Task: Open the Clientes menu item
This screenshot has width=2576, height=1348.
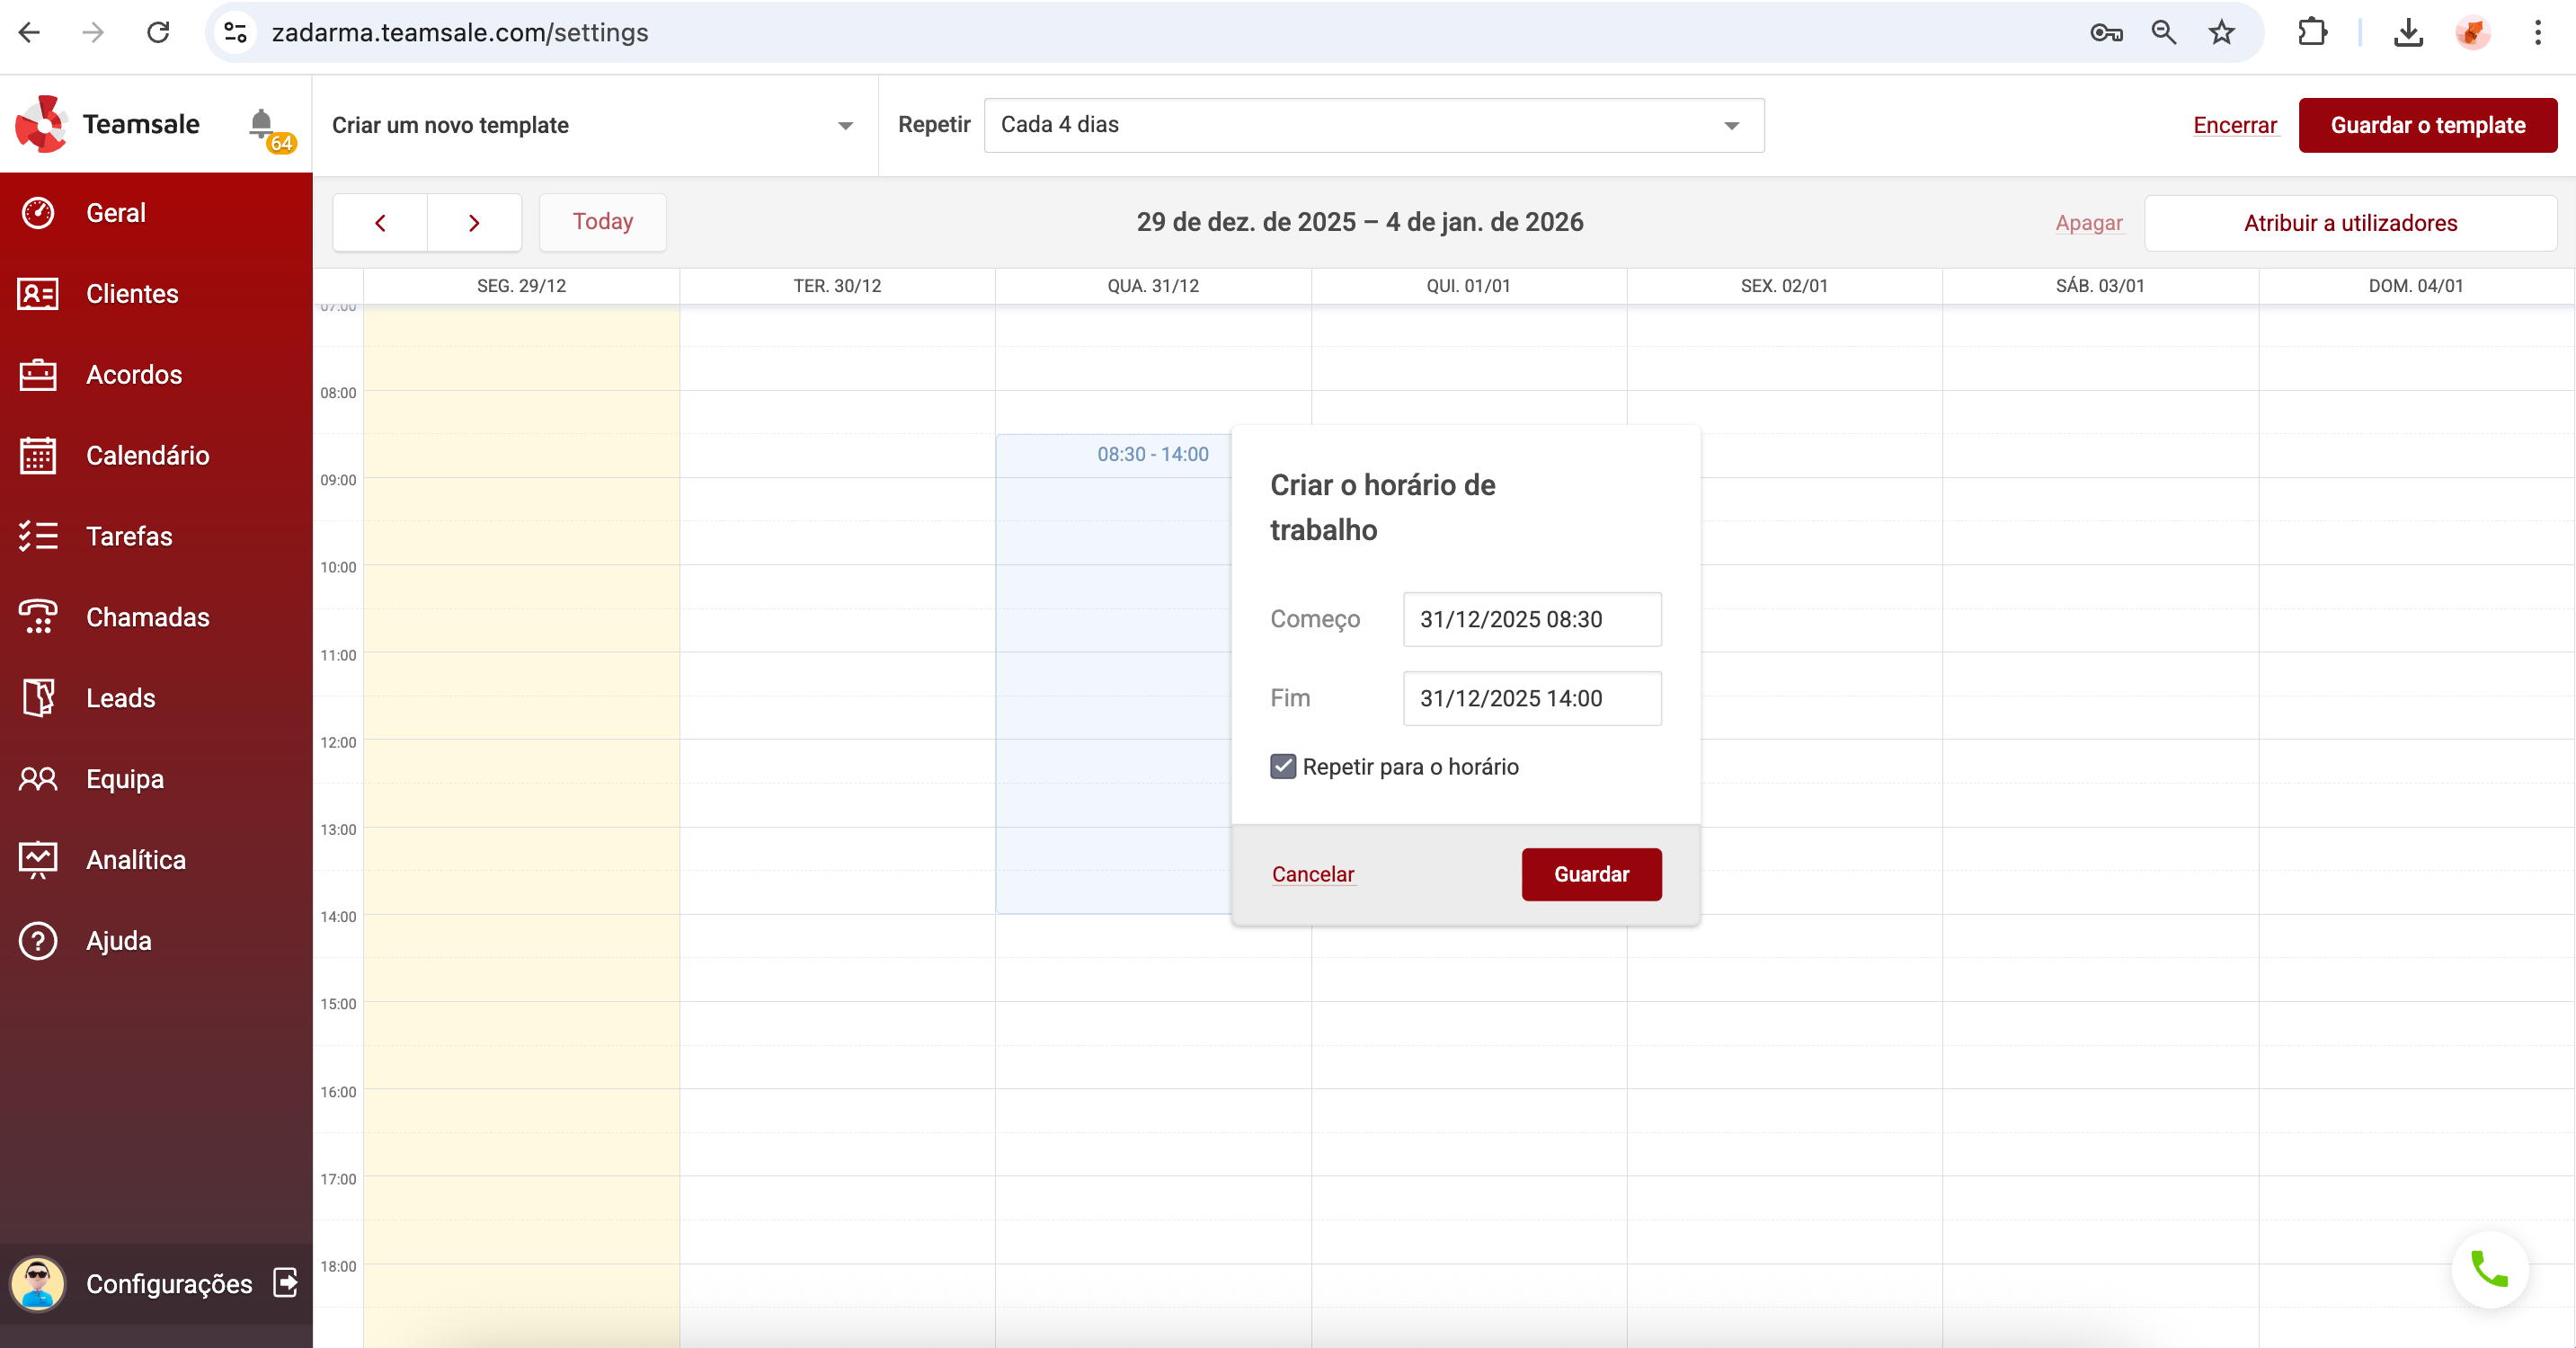Action: tap(132, 294)
